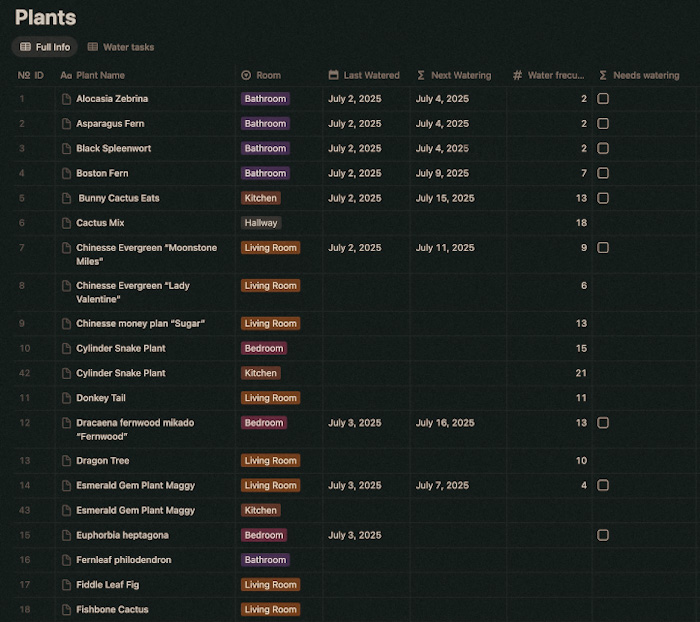Toggle Needs watering checkbox for Dracaena fernwood mikado
This screenshot has height=622, width=700.
pyautogui.click(x=603, y=422)
